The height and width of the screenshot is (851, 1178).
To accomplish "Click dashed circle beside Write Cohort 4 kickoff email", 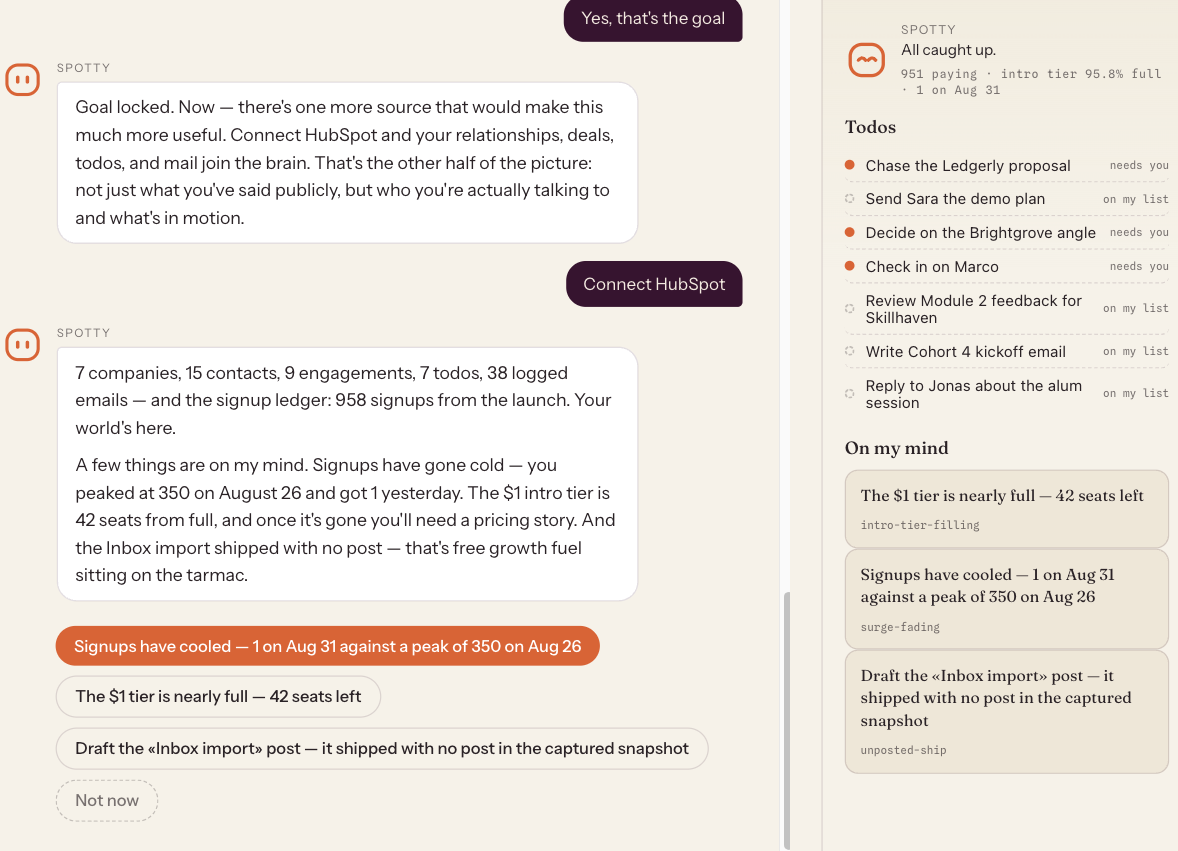I will point(850,352).
